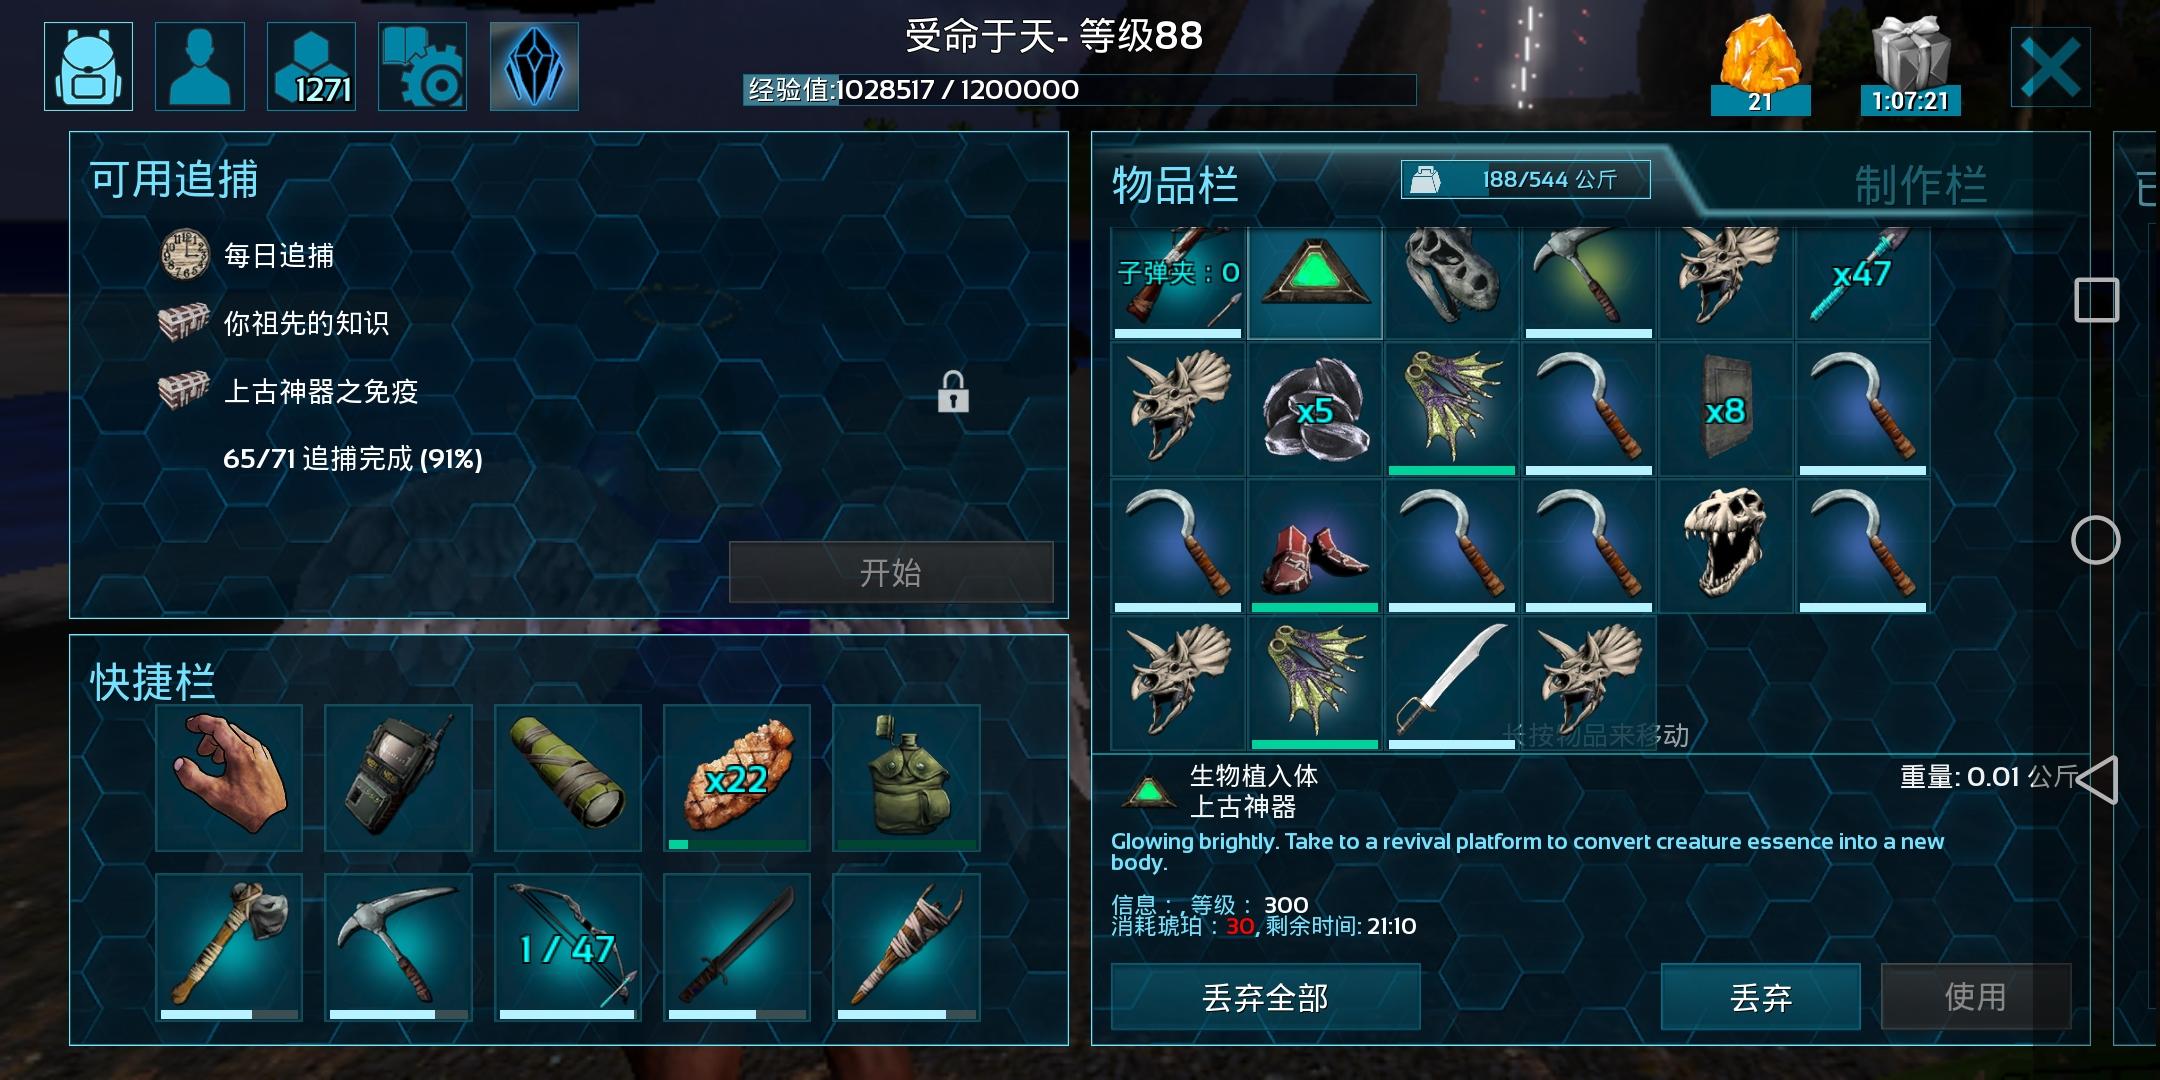This screenshot has width=2160, height=1080.
Task: Select the bow hotbar slot showing 1 / 47
Action: (x=568, y=947)
